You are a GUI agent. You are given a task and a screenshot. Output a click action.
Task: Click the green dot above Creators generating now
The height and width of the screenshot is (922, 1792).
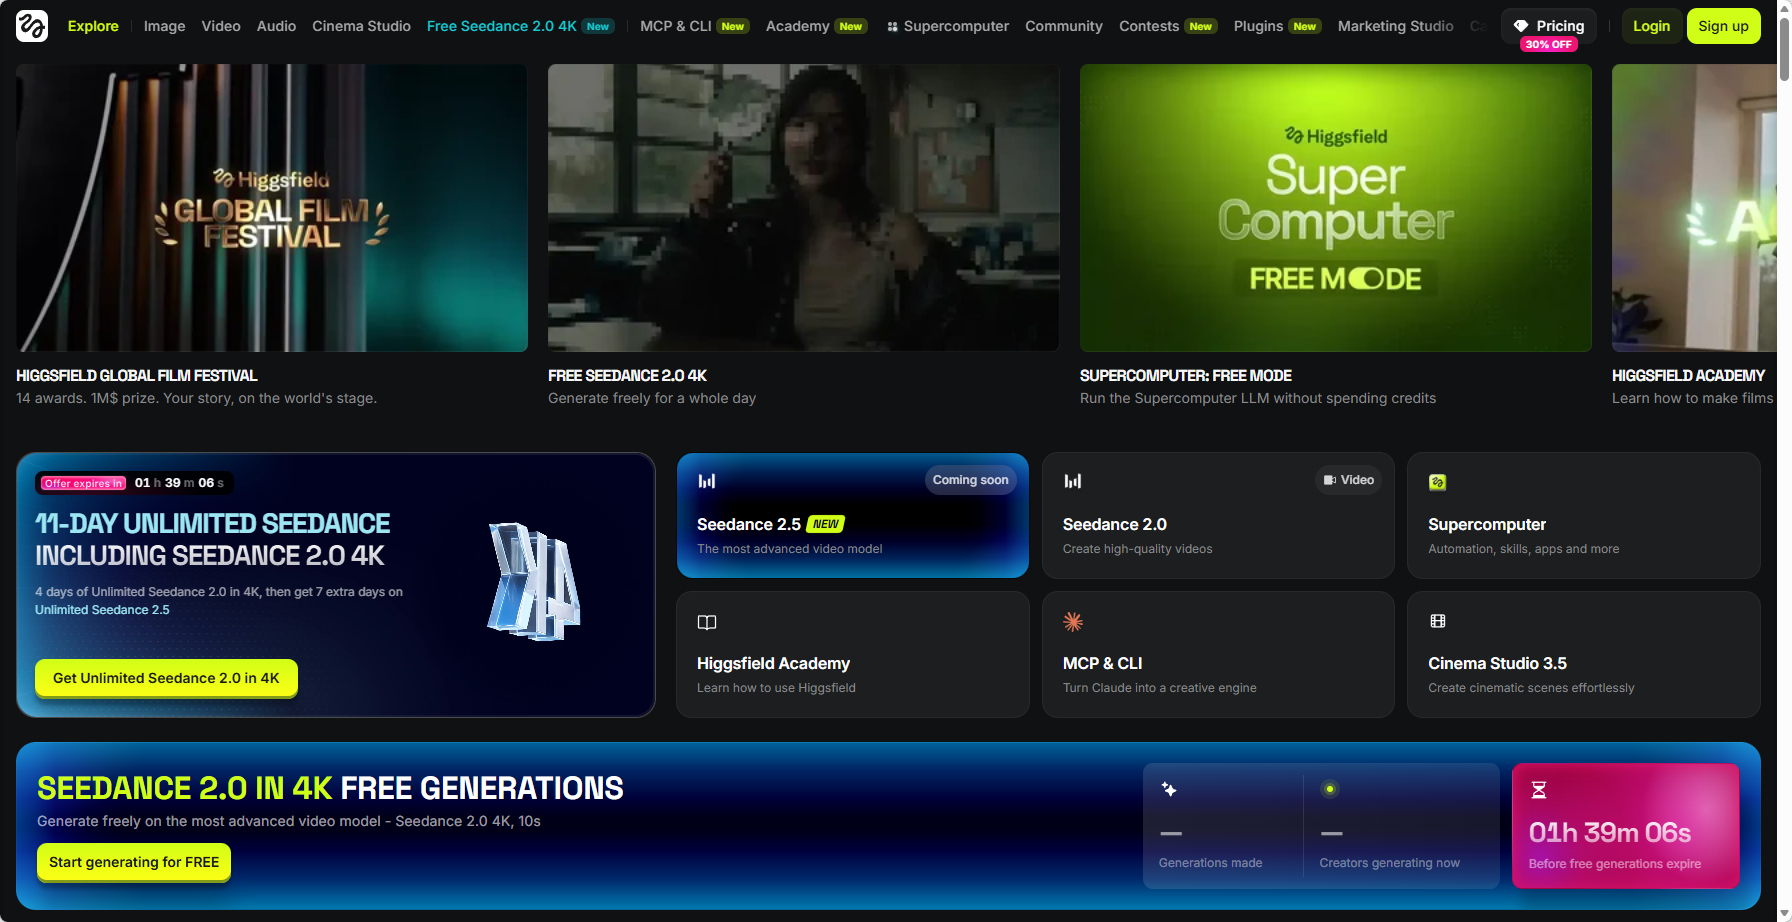pyautogui.click(x=1329, y=789)
